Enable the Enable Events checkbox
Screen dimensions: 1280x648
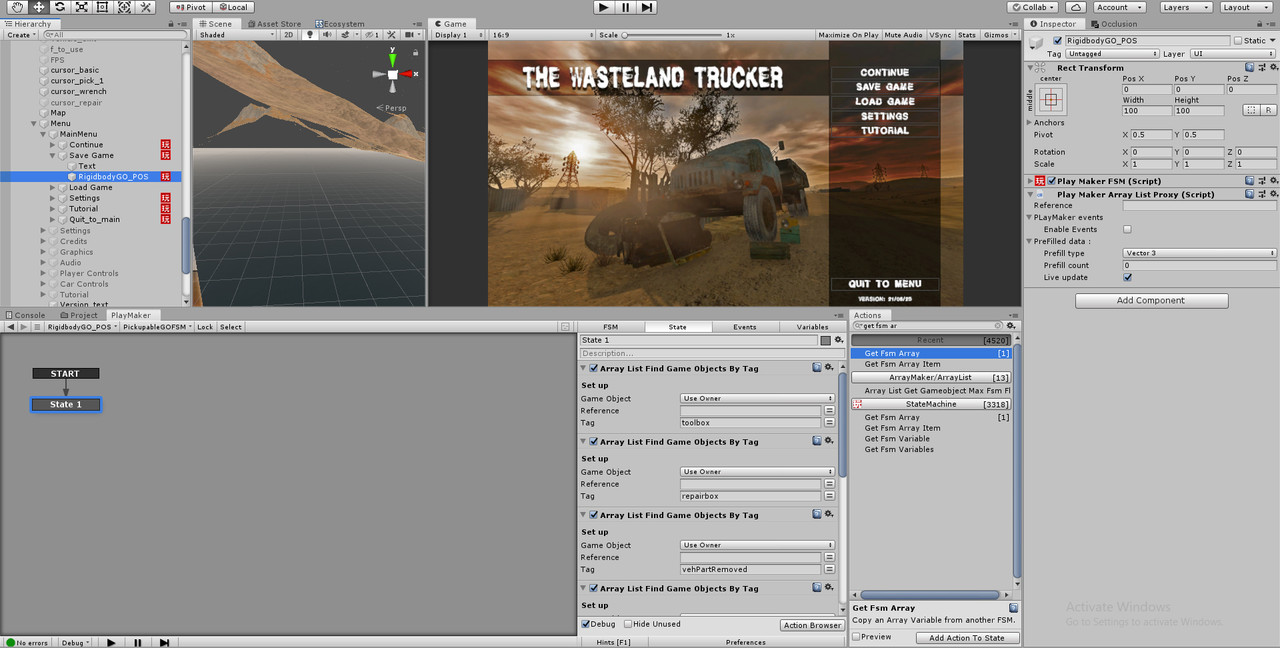tap(1127, 230)
